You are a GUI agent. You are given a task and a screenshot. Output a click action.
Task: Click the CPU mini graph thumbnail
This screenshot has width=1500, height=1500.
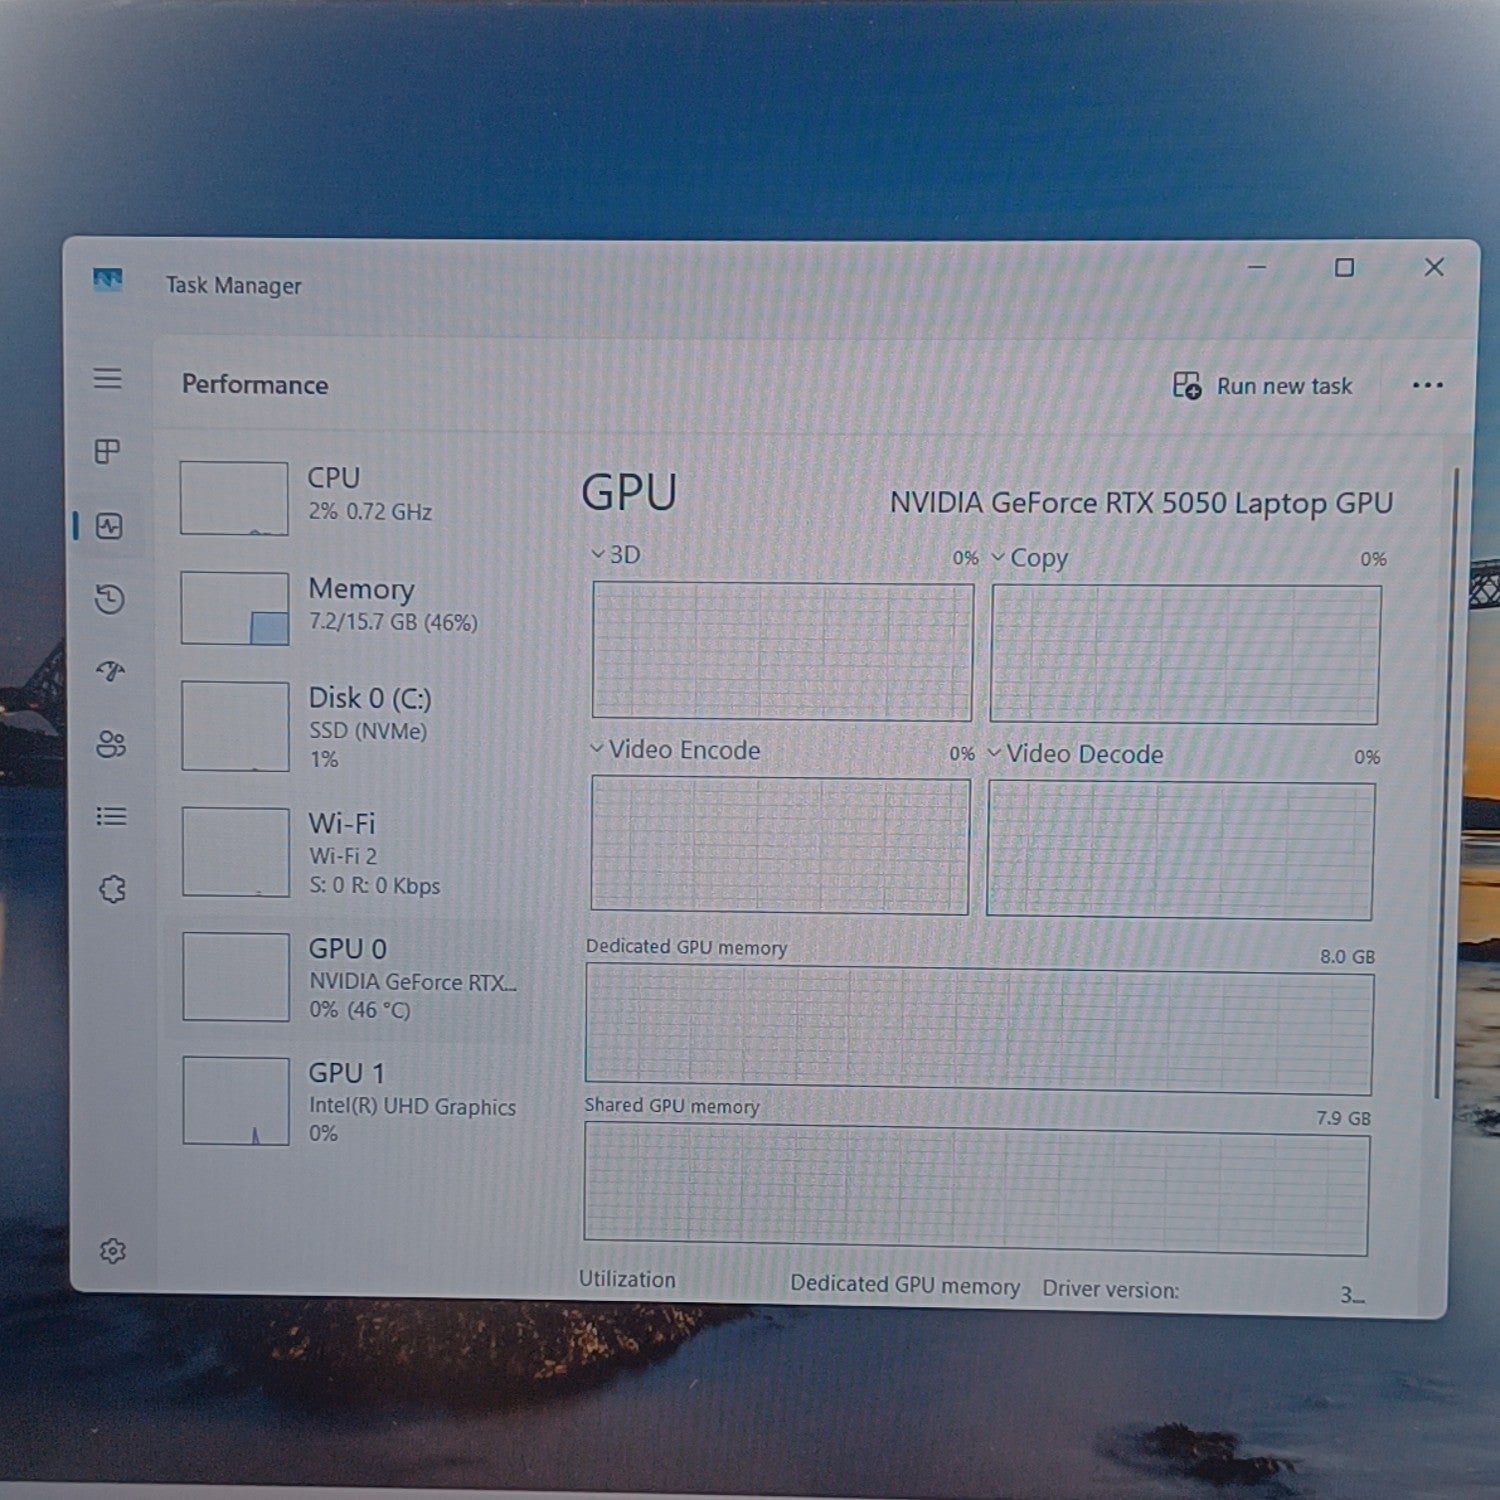tap(234, 498)
